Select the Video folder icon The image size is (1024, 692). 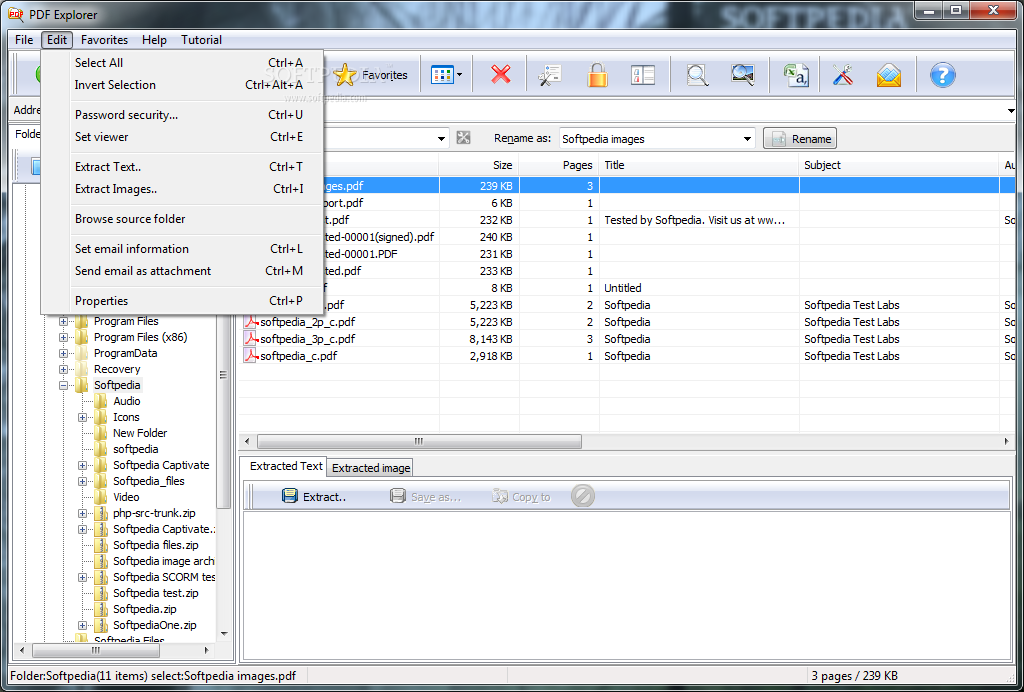click(101, 497)
